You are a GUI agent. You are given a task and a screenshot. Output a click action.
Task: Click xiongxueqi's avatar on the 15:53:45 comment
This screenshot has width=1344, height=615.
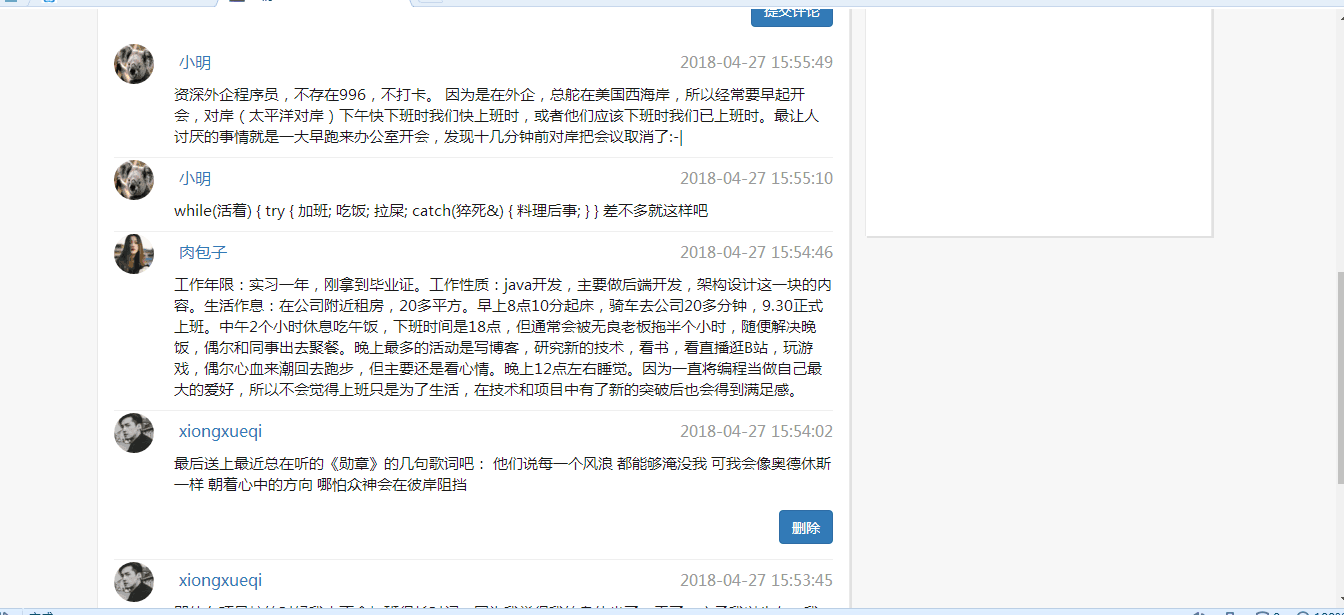tap(134, 582)
